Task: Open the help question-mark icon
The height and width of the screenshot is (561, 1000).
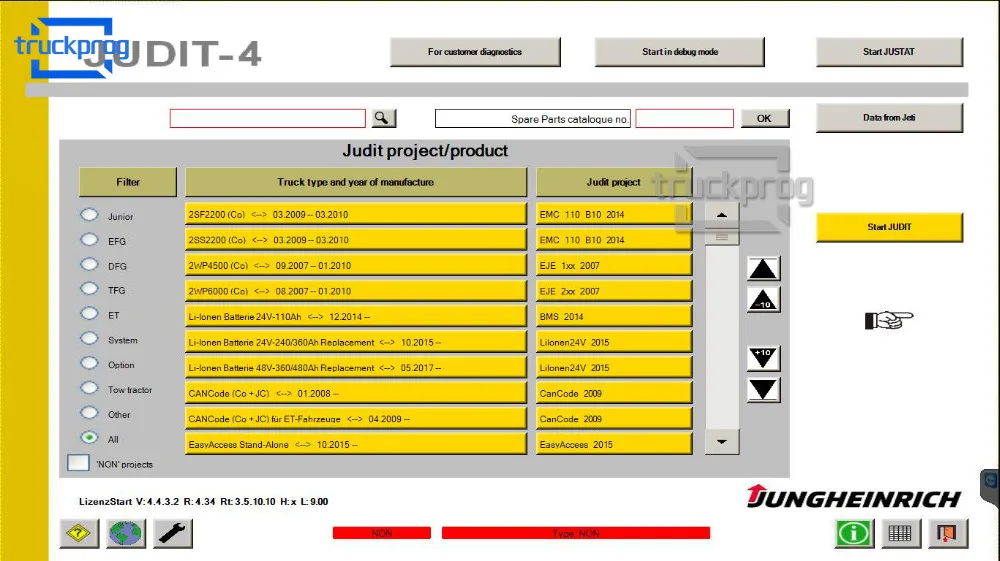Action: click(x=79, y=533)
